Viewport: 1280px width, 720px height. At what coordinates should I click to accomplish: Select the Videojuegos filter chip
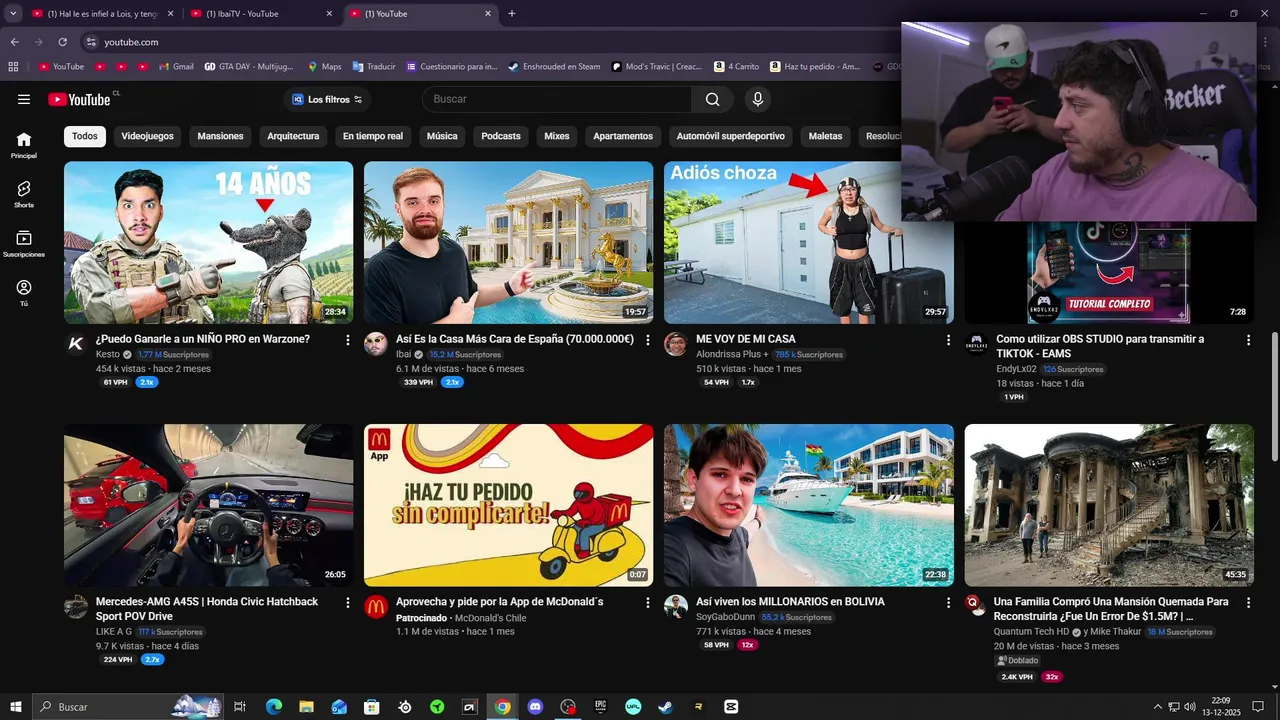[x=147, y=136]
